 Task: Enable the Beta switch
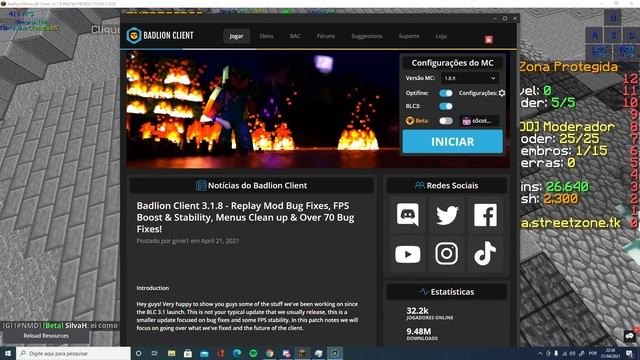point(446,121)
